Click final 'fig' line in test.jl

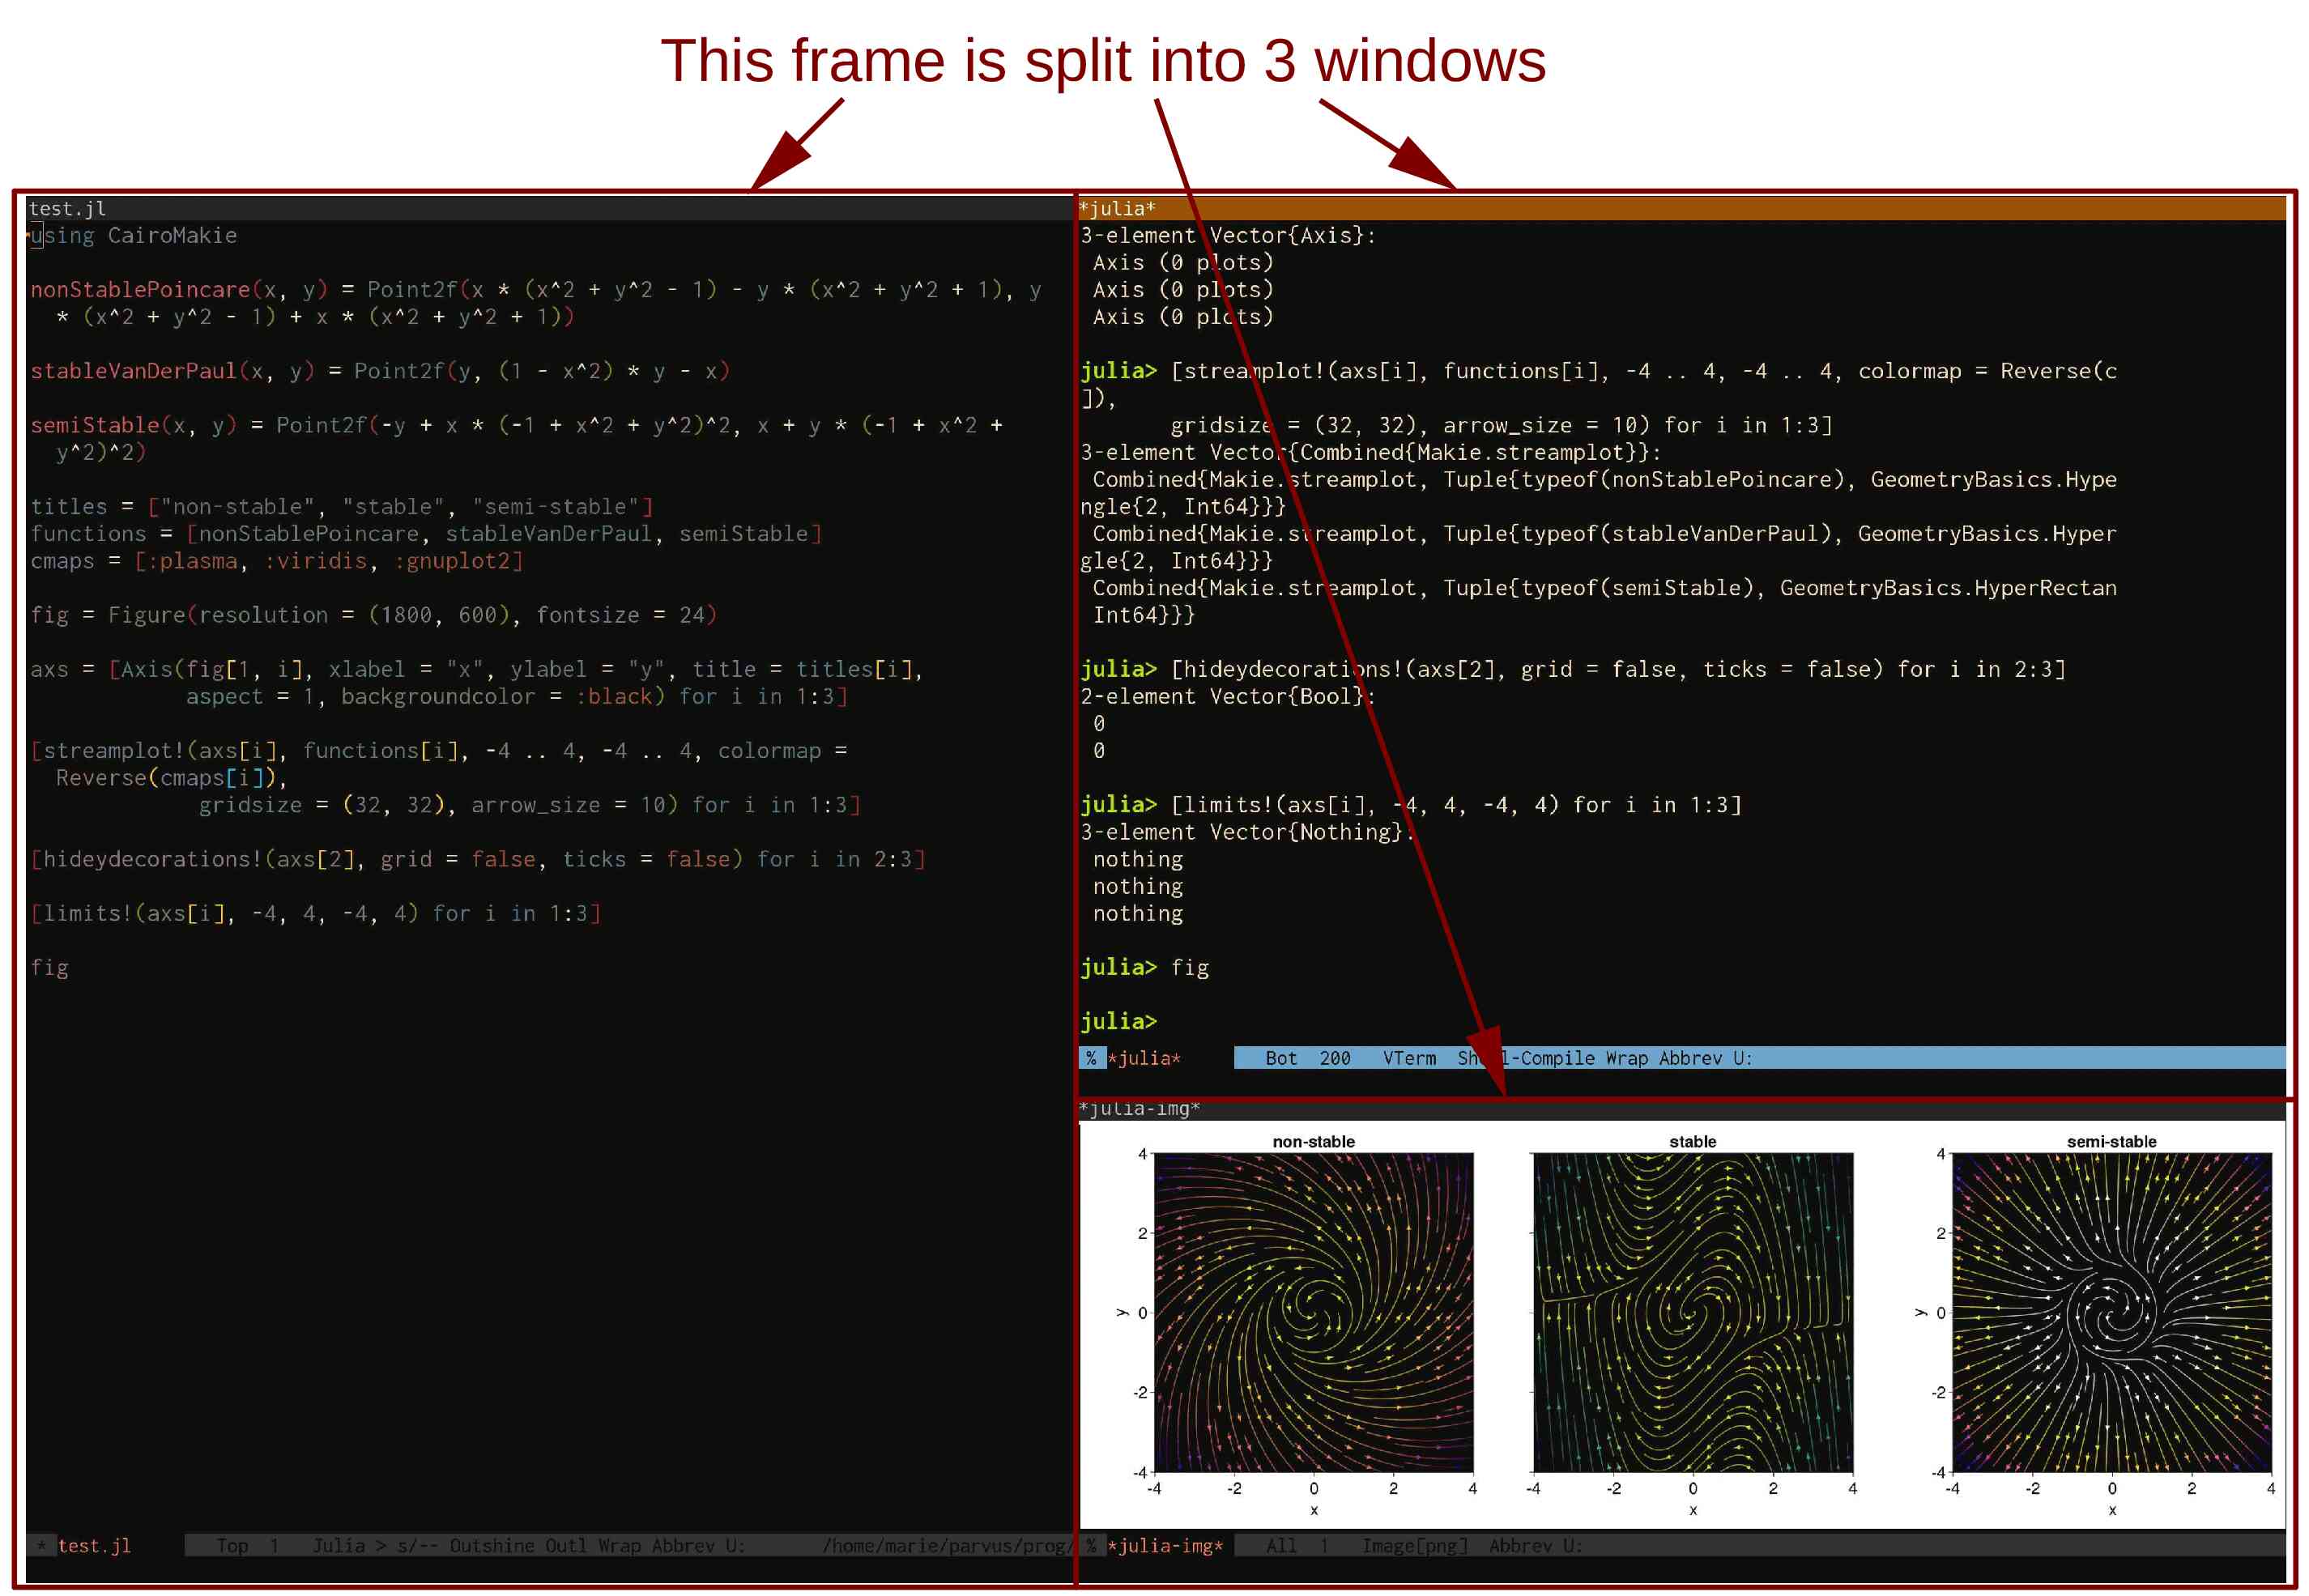50,967
